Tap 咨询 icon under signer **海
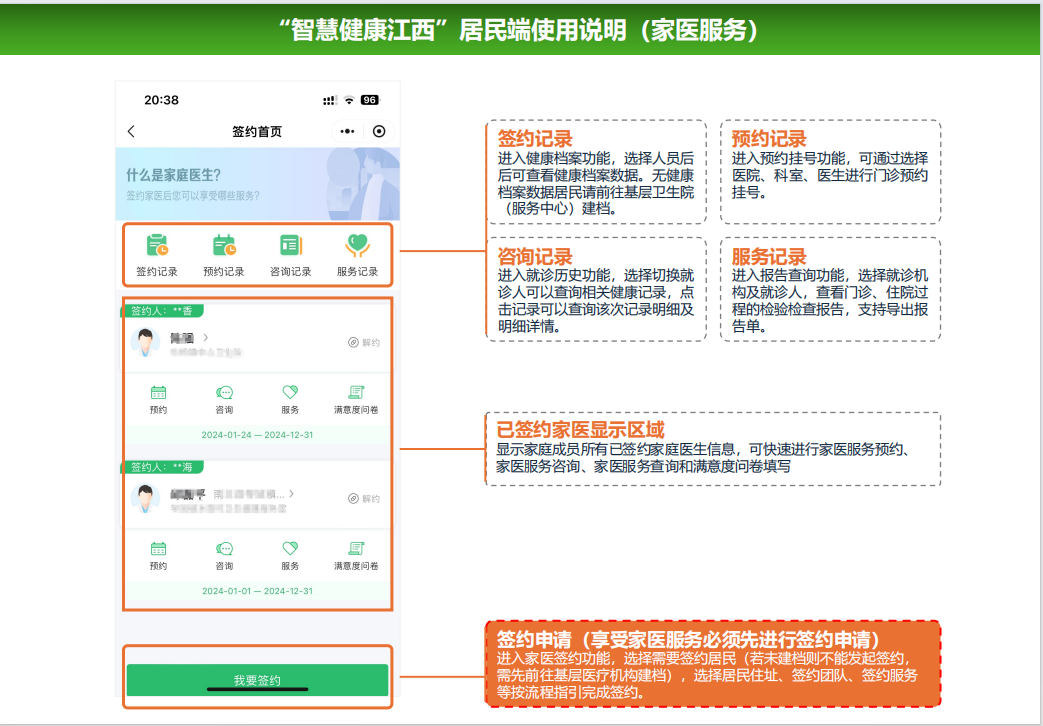1043x726 pixels. click(224, 549)
